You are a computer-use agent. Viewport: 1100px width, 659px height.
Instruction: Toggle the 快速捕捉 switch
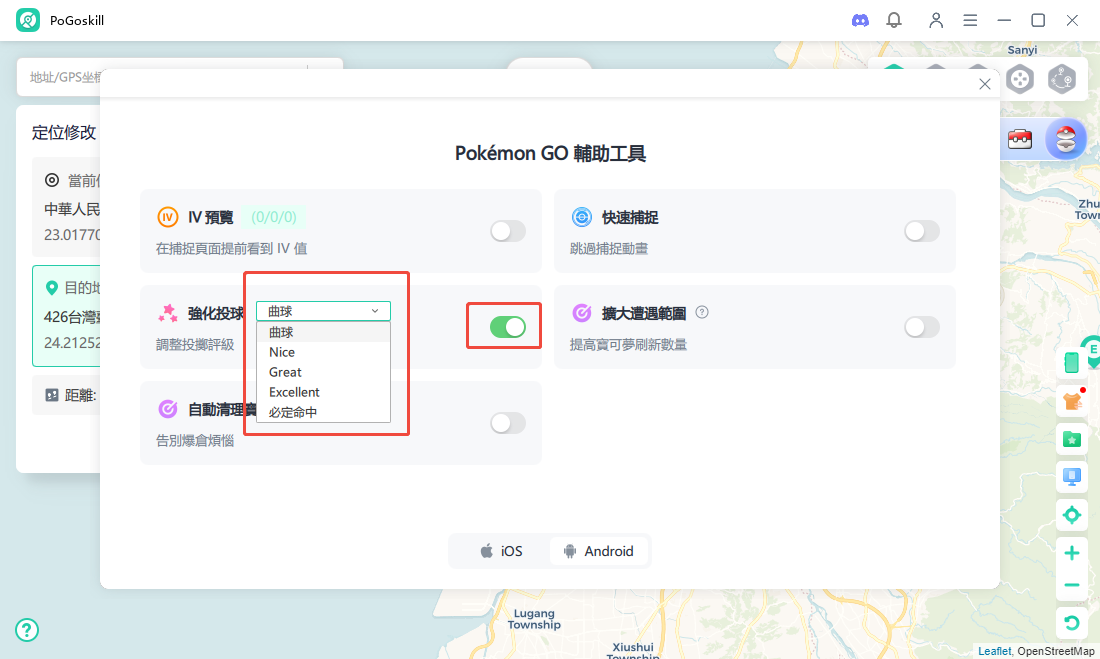click(922, 231)
